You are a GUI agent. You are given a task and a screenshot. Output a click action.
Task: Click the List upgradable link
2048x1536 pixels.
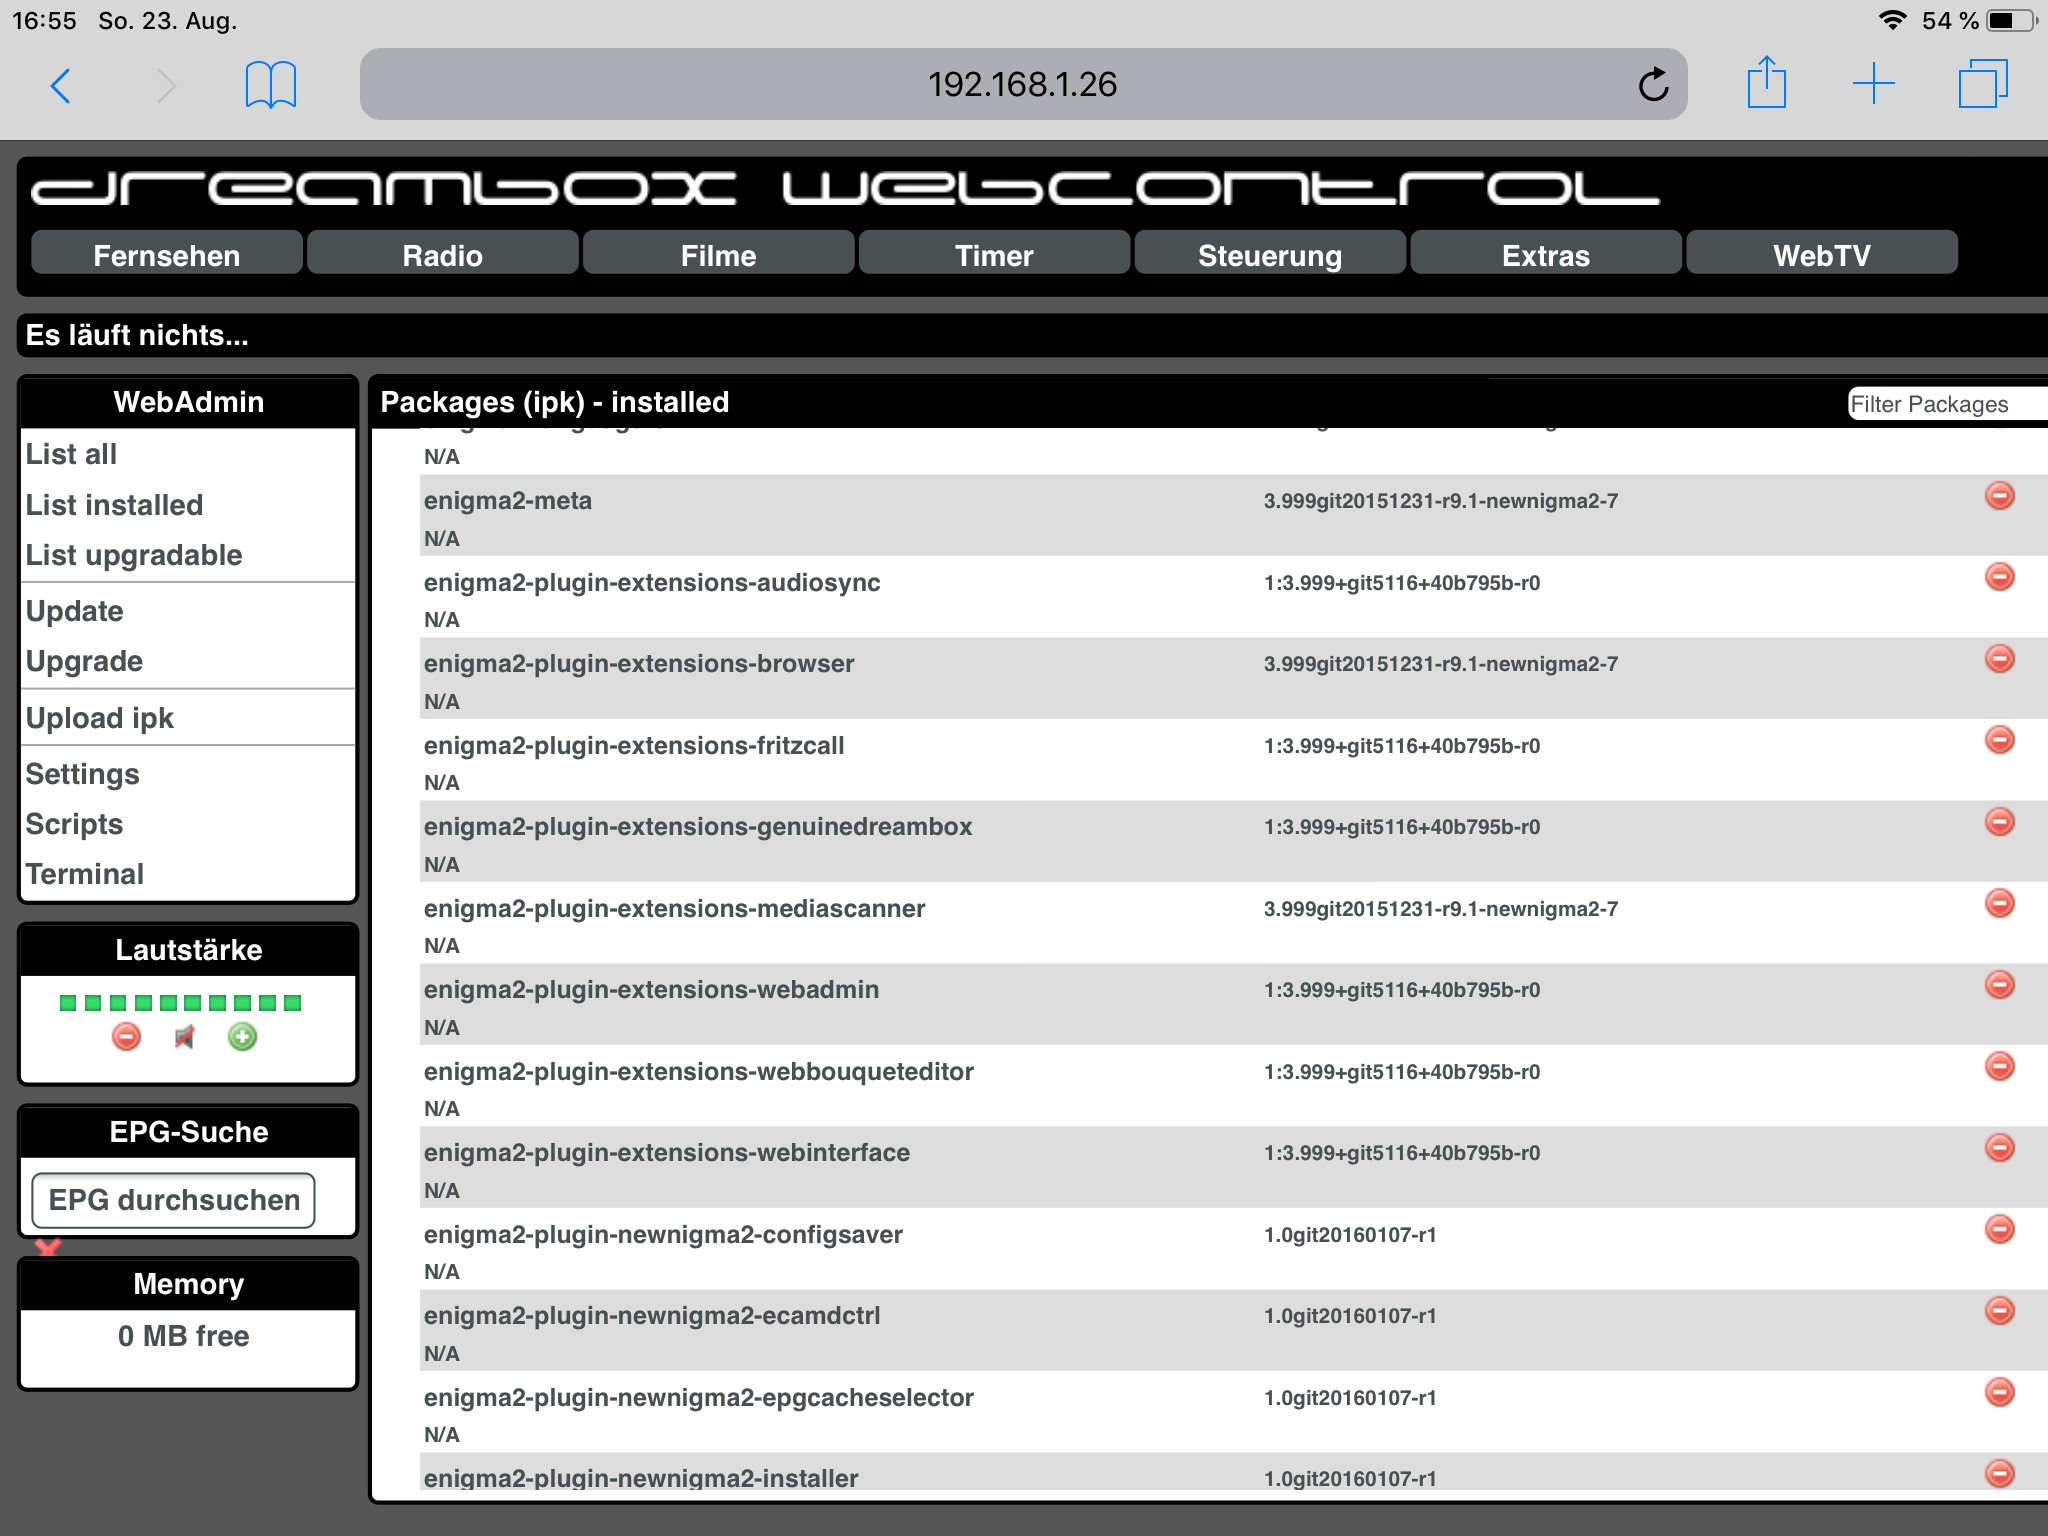pos(134,555)
